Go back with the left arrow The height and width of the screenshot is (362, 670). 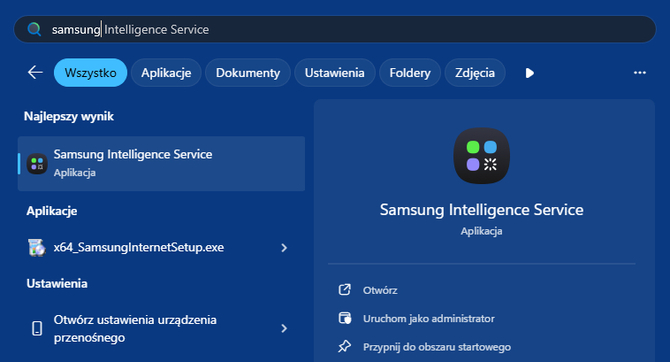click(35, 73)
